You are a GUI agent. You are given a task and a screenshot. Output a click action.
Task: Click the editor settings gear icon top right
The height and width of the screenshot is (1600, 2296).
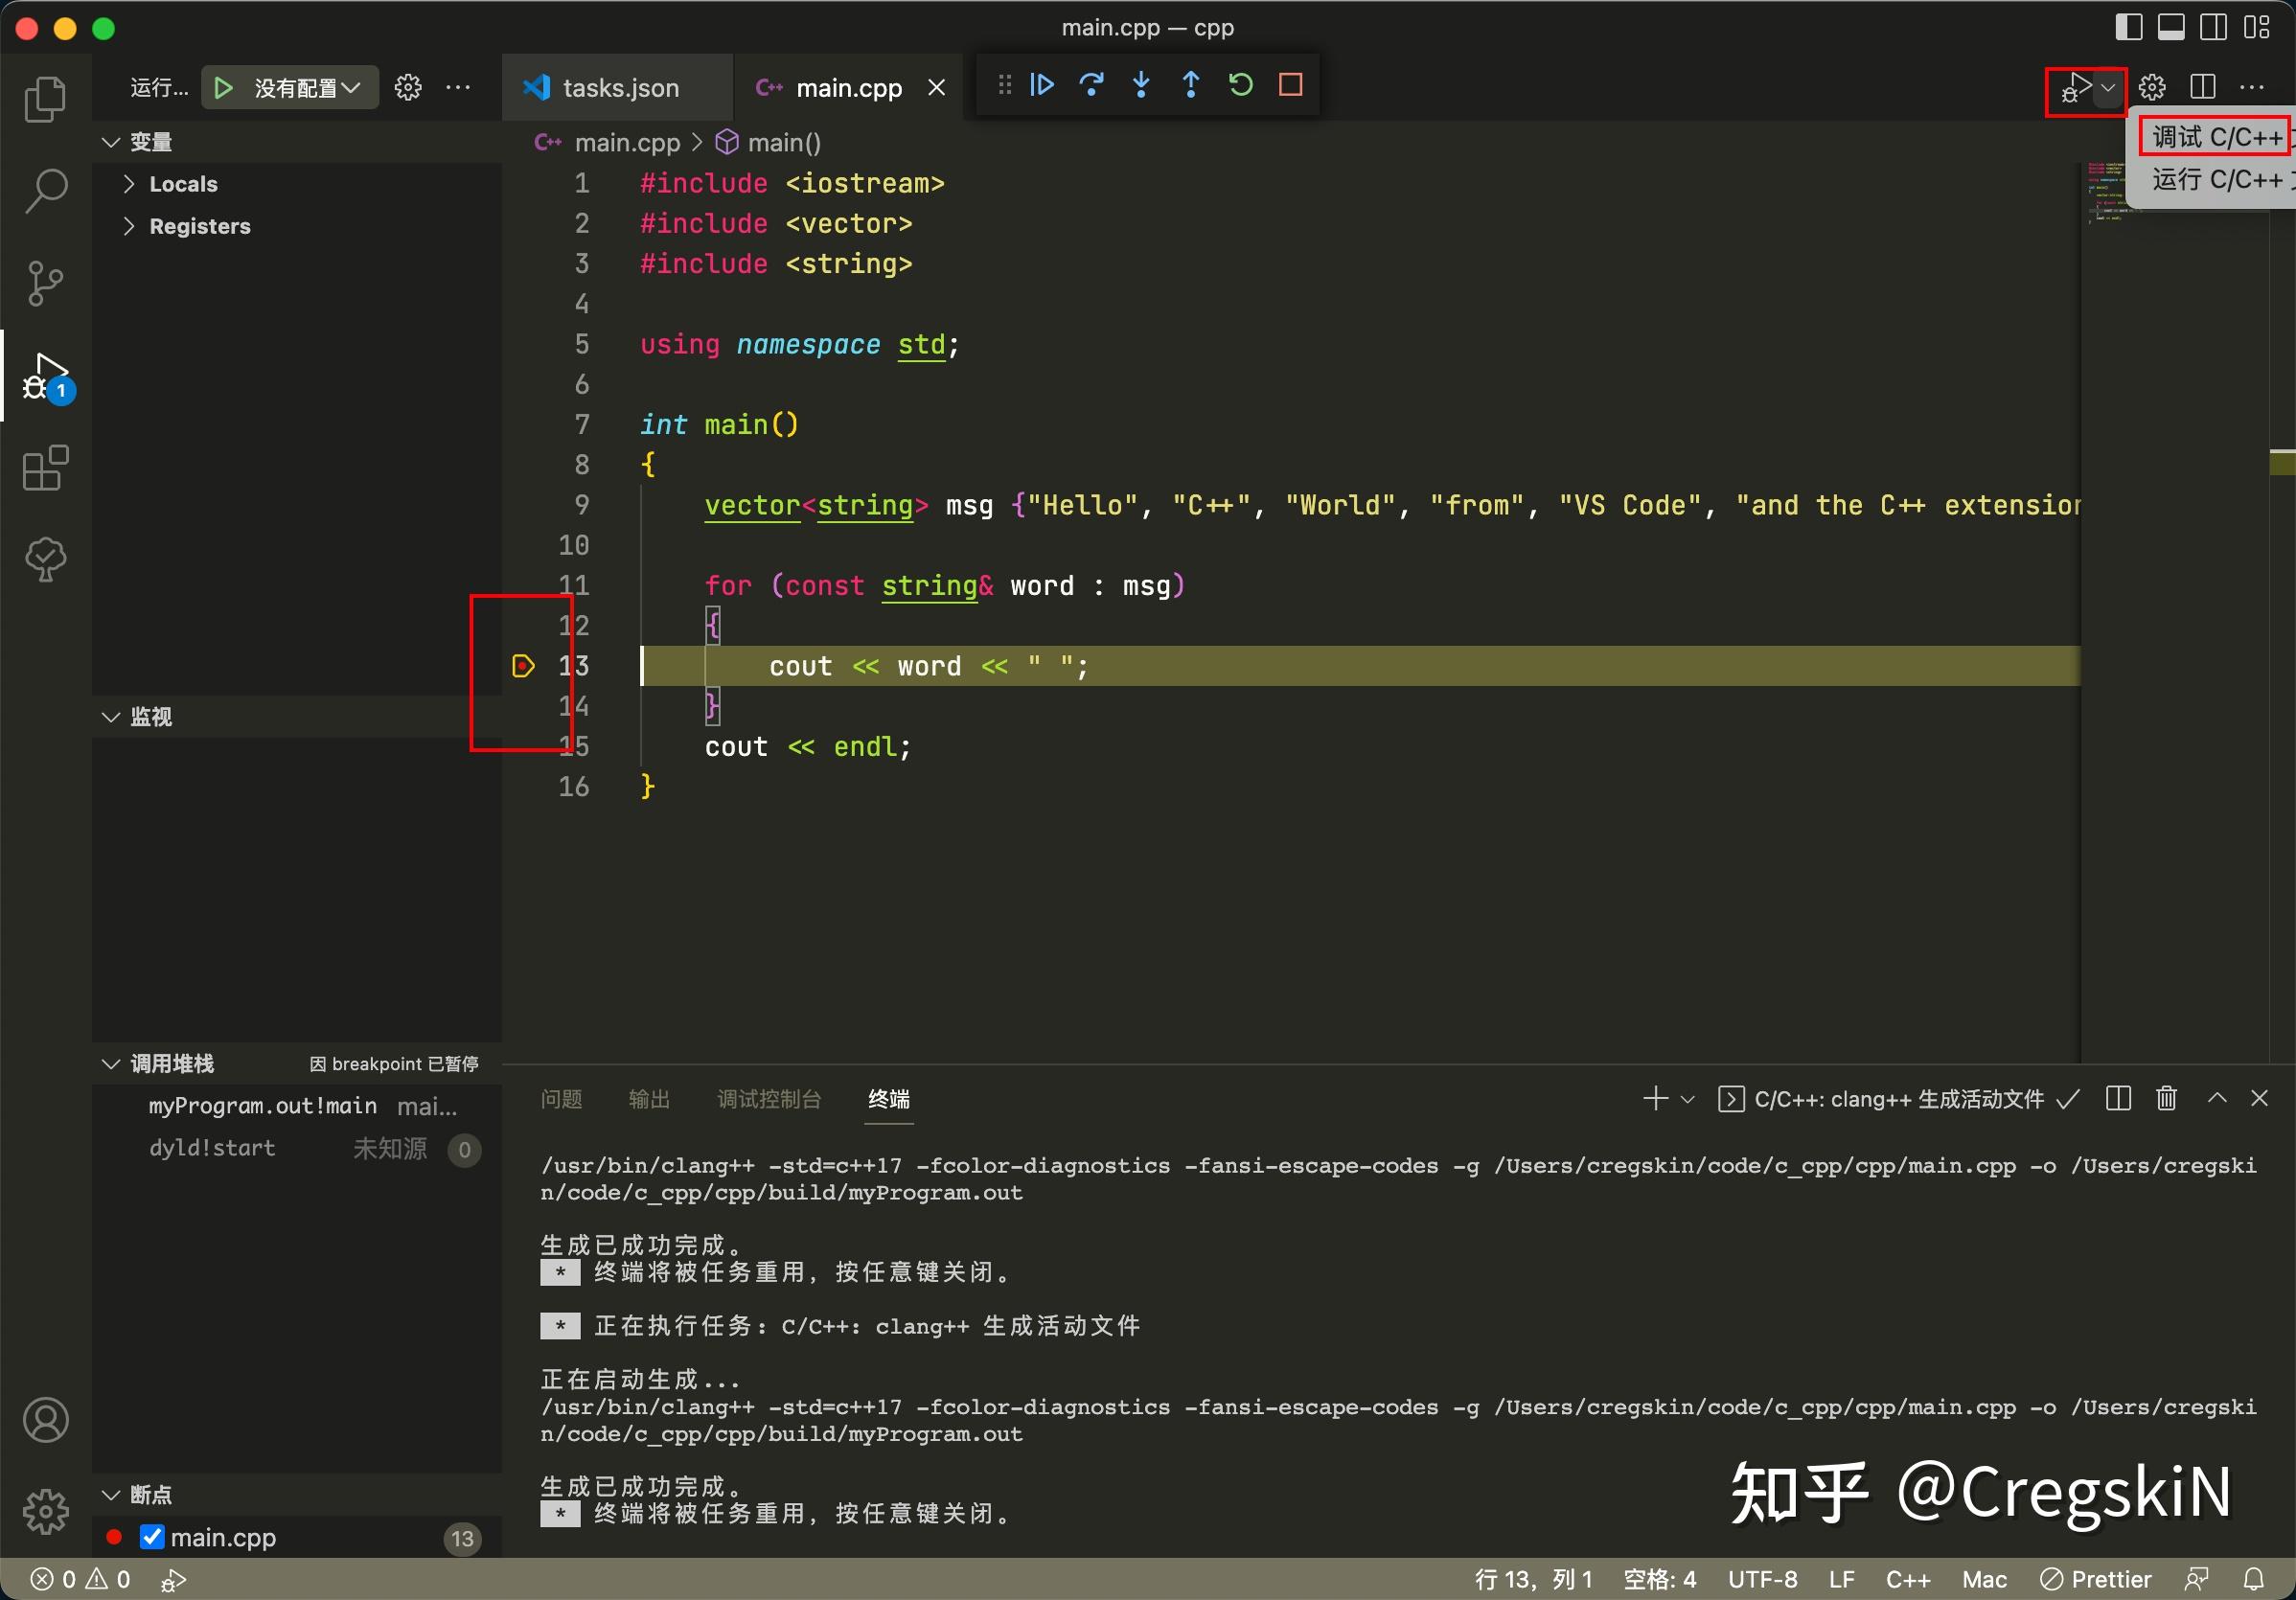click(2153, 88)
